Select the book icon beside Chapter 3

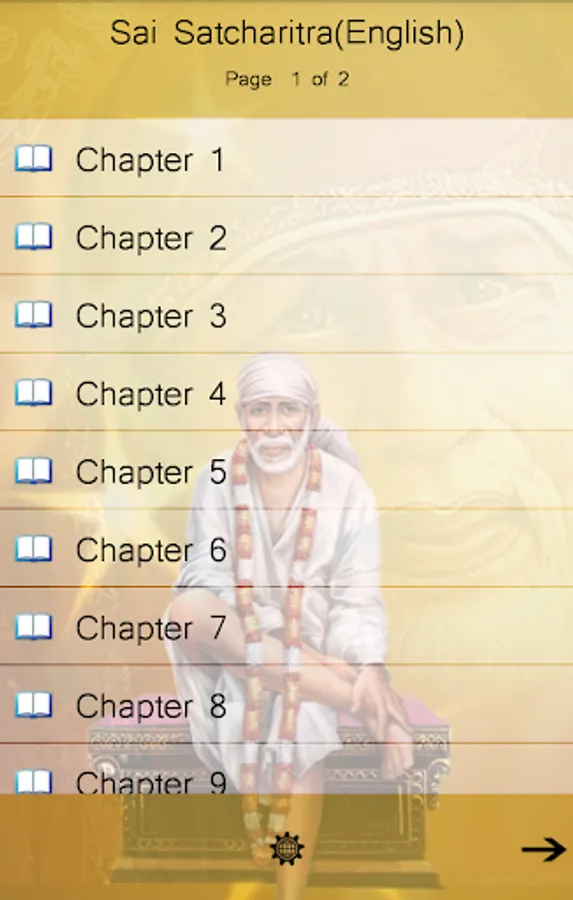coord(33,315)
